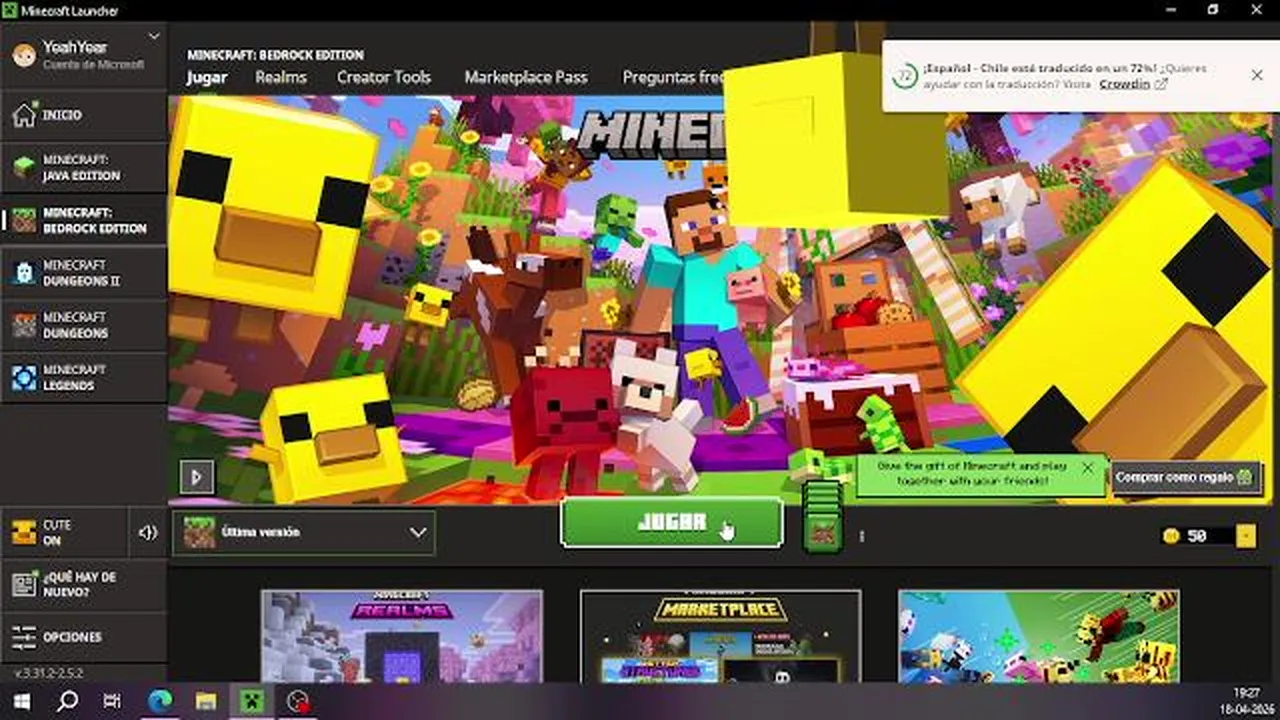Screen dimensions: 1280x720
Task: Select the Minecraft: Bedrock Edition sidebar entry
Action: tap(84, 220)
